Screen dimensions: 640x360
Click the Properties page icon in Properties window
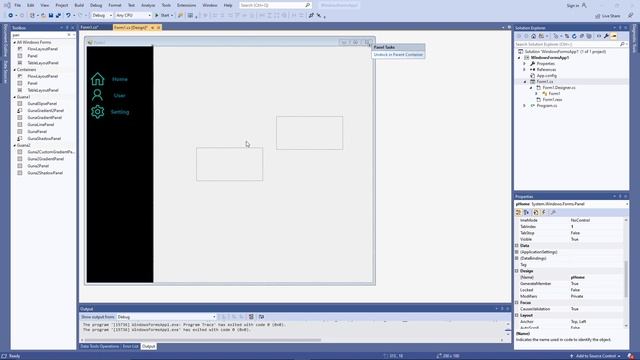[x=536, y=212]
